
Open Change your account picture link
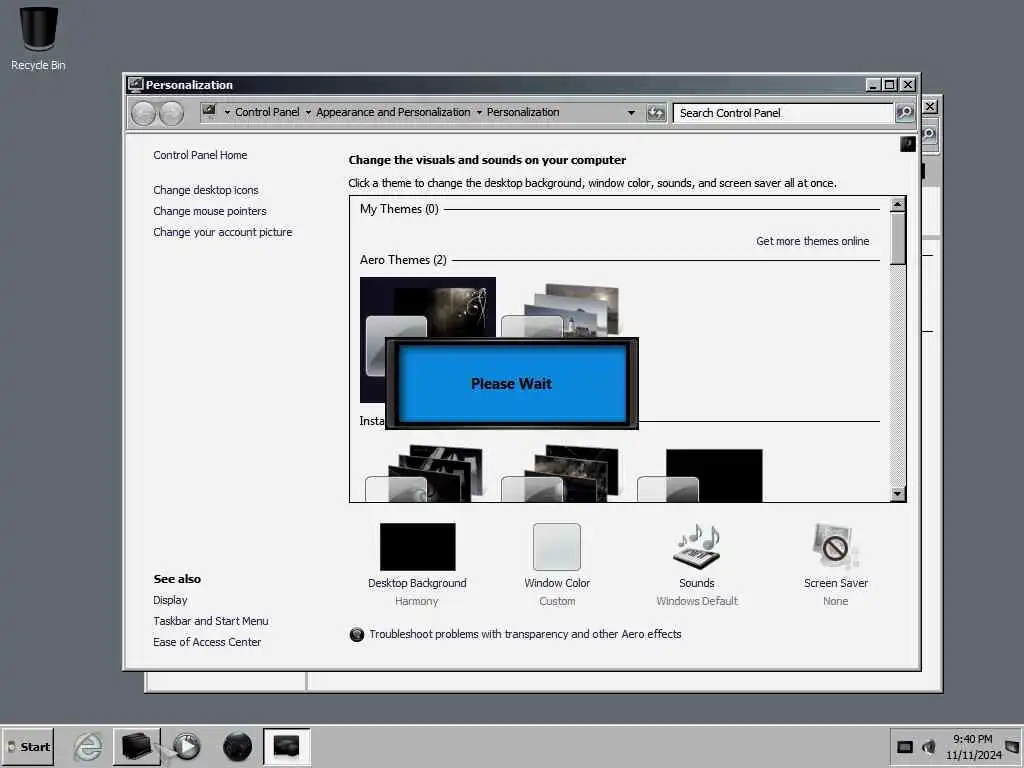(223, 232)
